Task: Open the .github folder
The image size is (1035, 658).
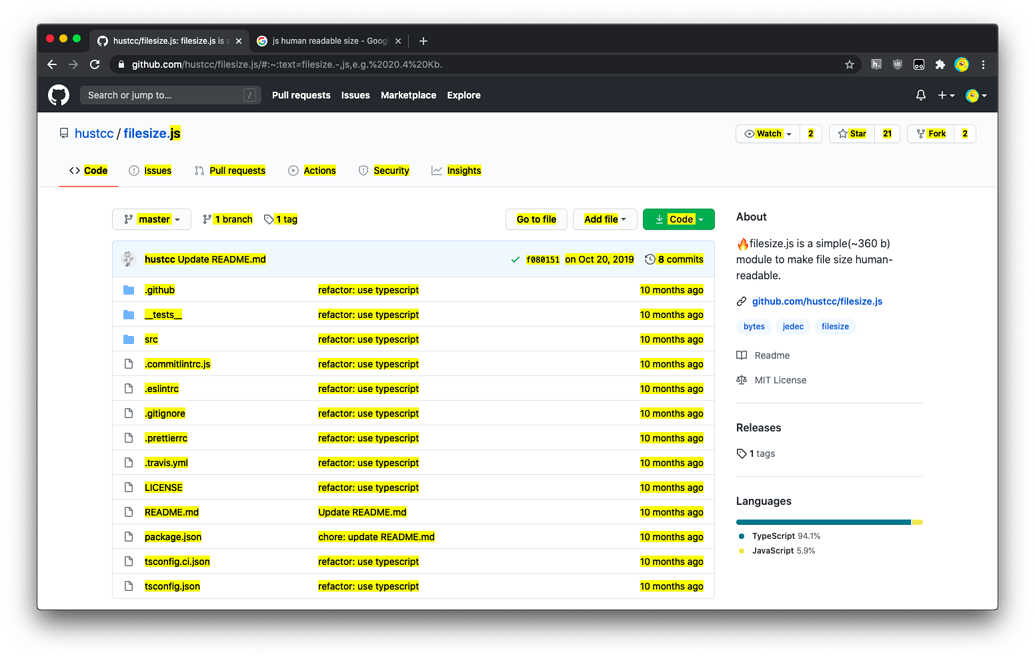Action: pyautogui.click(x=160, y=290)
